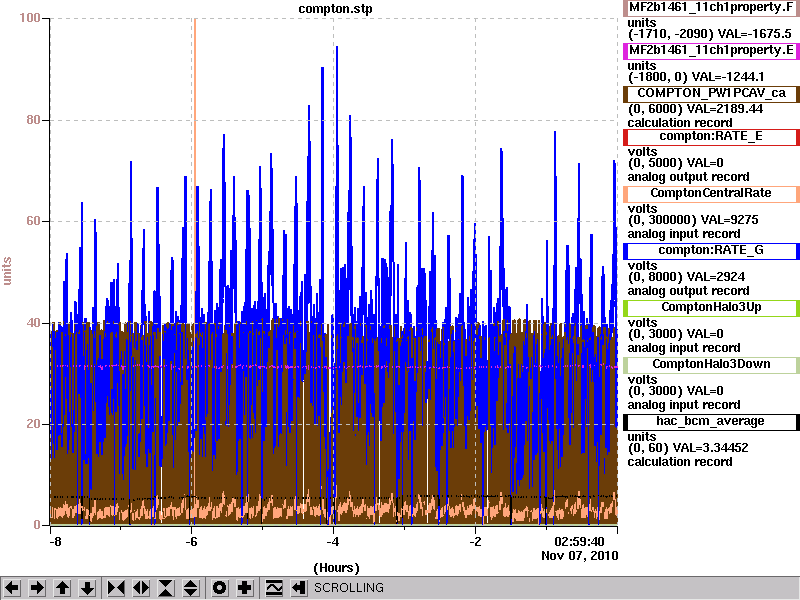Click 'analog input record' under ComptonHalo3Down
Viewport: 800px width, 600px height.
click(684, 405)
